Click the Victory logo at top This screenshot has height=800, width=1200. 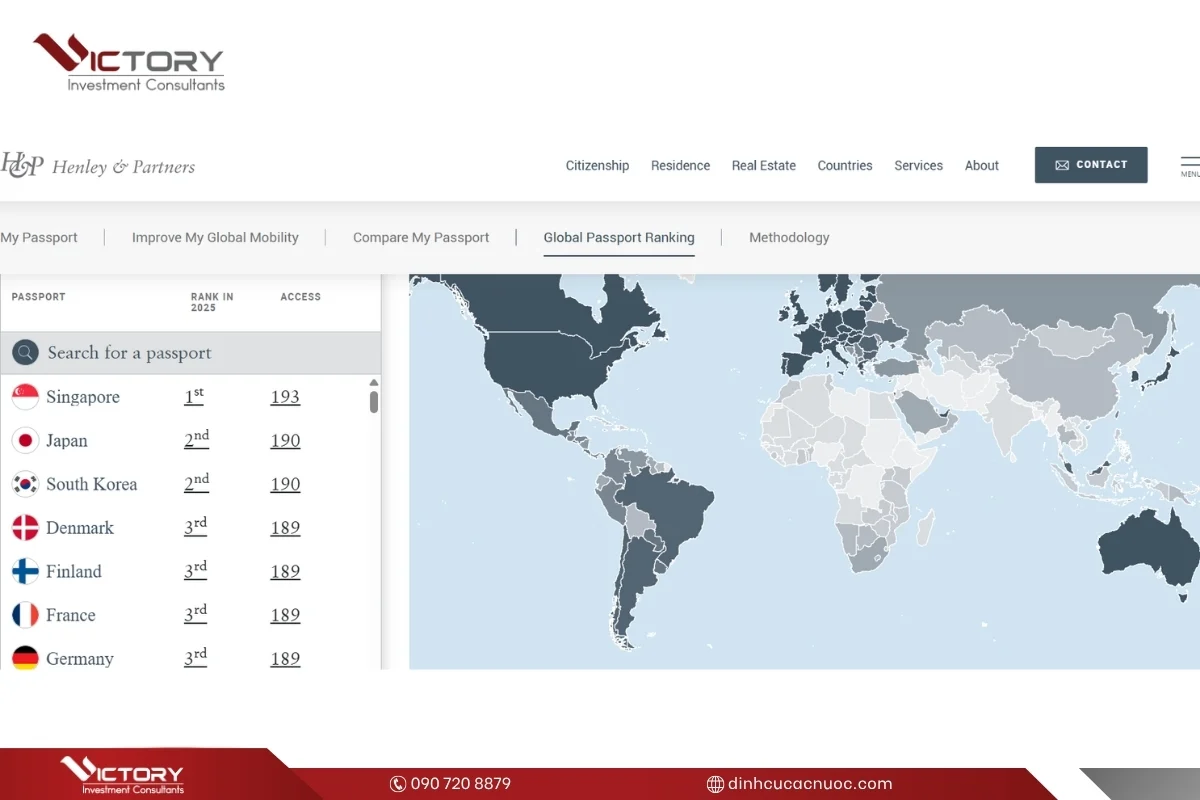[x=128, y=62]
